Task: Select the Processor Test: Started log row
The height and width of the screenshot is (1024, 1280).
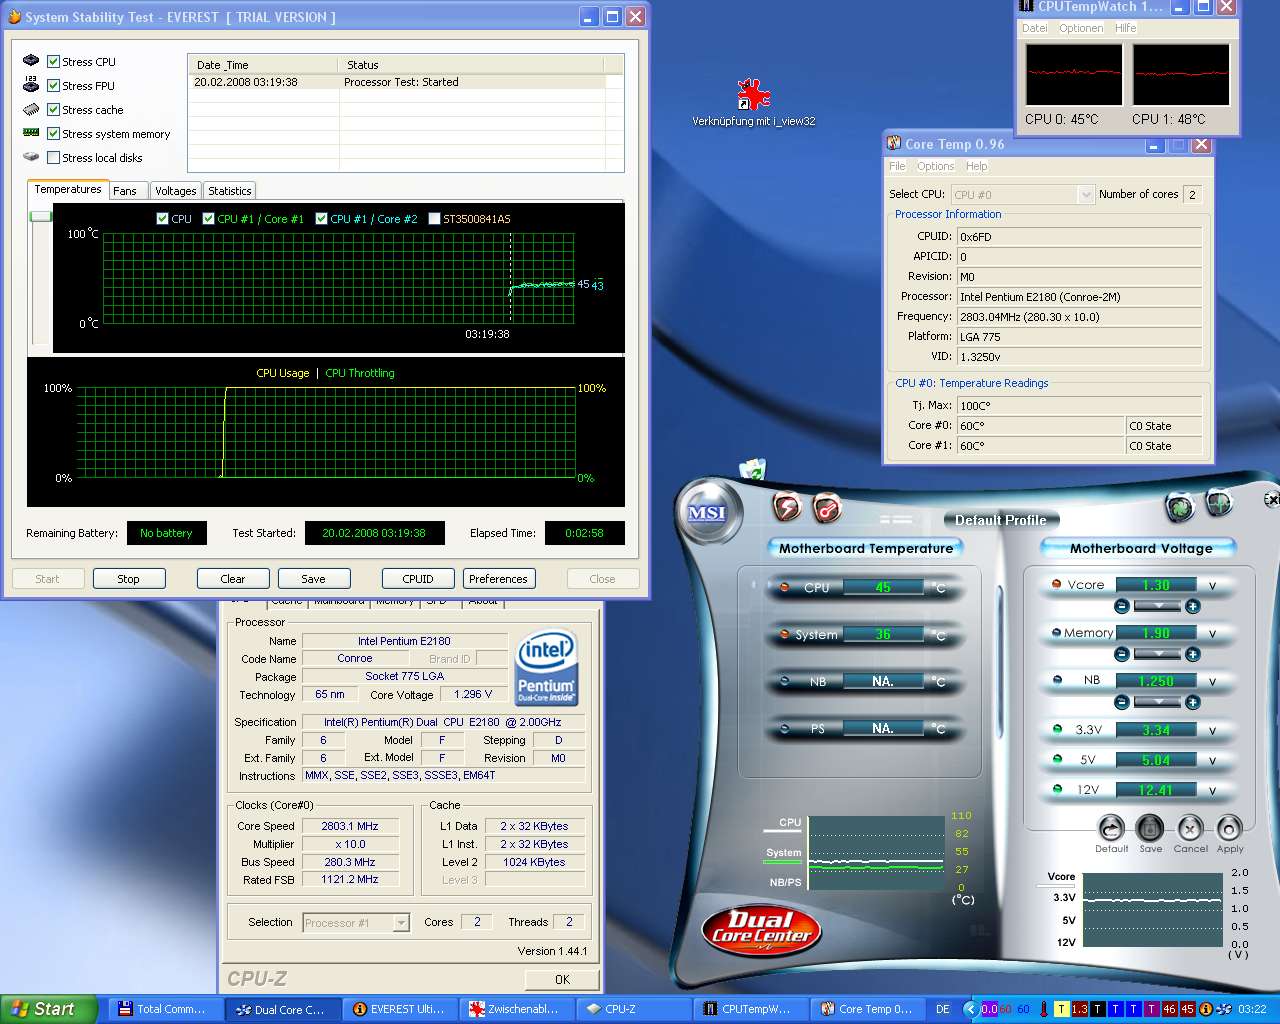Action: click(398, 82)
